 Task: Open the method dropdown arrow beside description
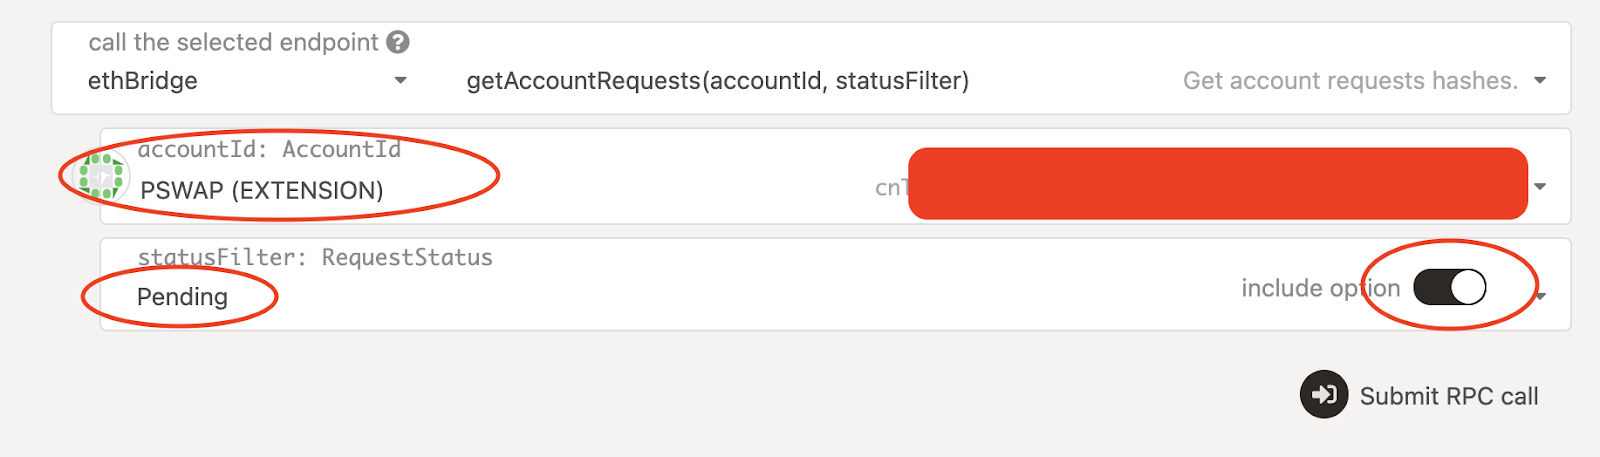(x=1540, y=81)
